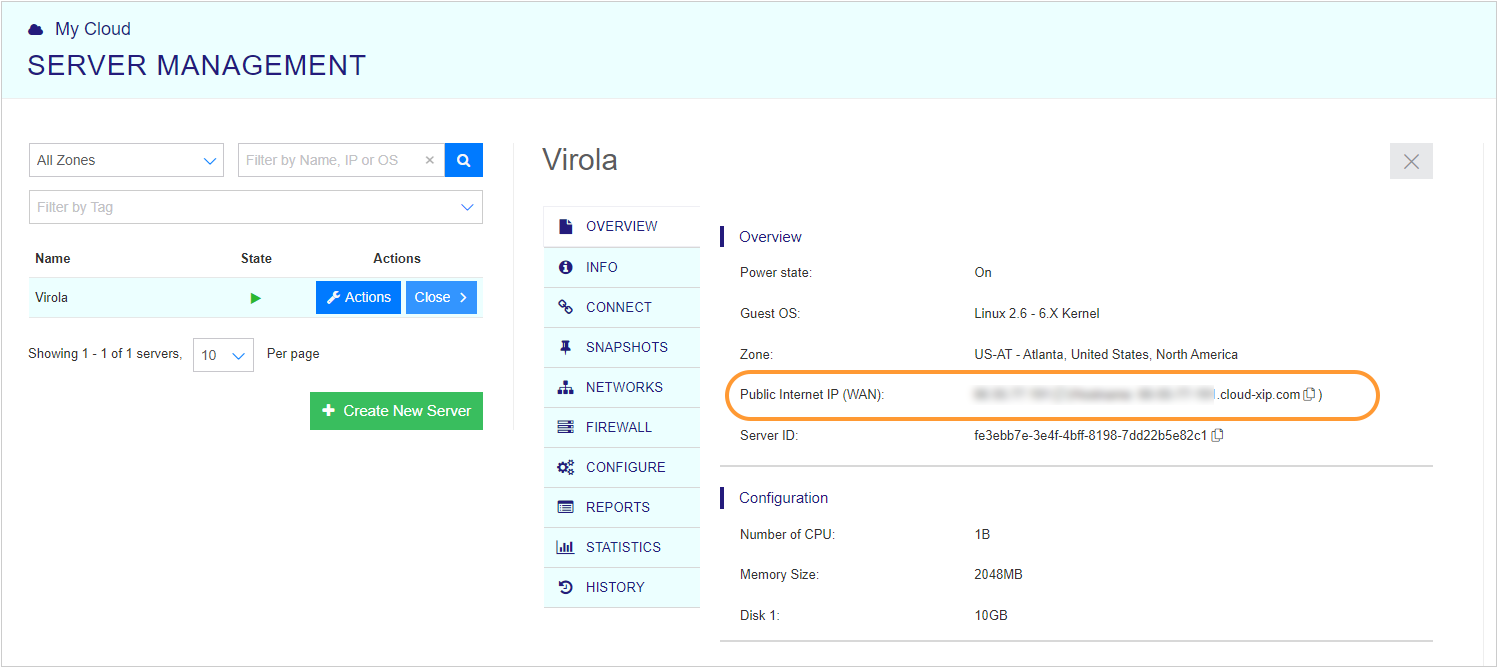Screen dimensions: 1498x668
Task: Copy the Server ID to clipboard
Action: tap(1217, 435)
